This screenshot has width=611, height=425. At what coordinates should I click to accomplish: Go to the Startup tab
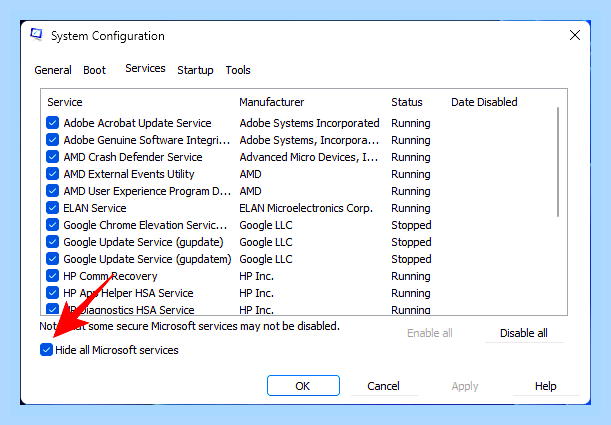[x=195, y=70]
